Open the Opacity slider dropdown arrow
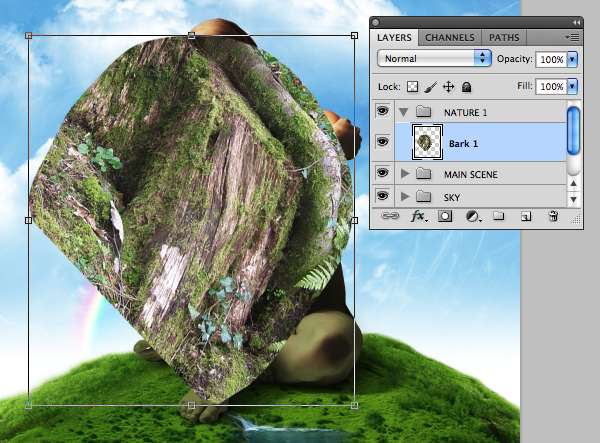This screenshot has height=443, width=600. [x=572, y=59]
